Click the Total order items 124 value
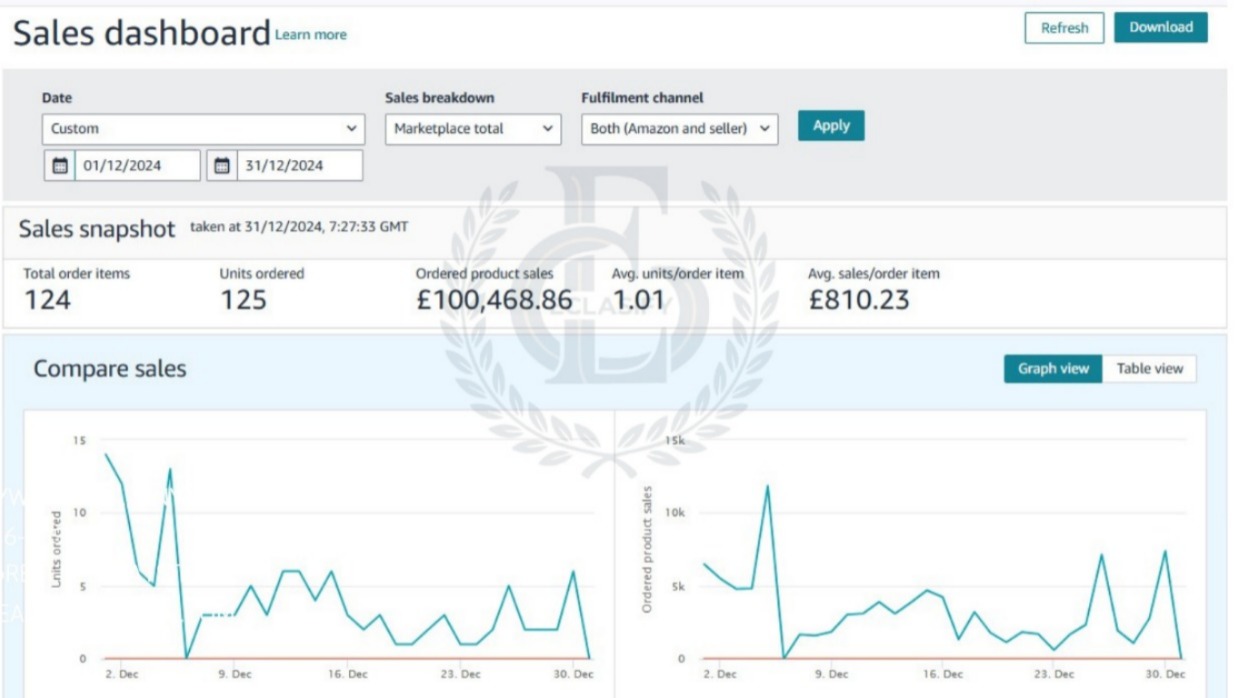This screenshot has height=698, width=1238. tap(47, 300)
